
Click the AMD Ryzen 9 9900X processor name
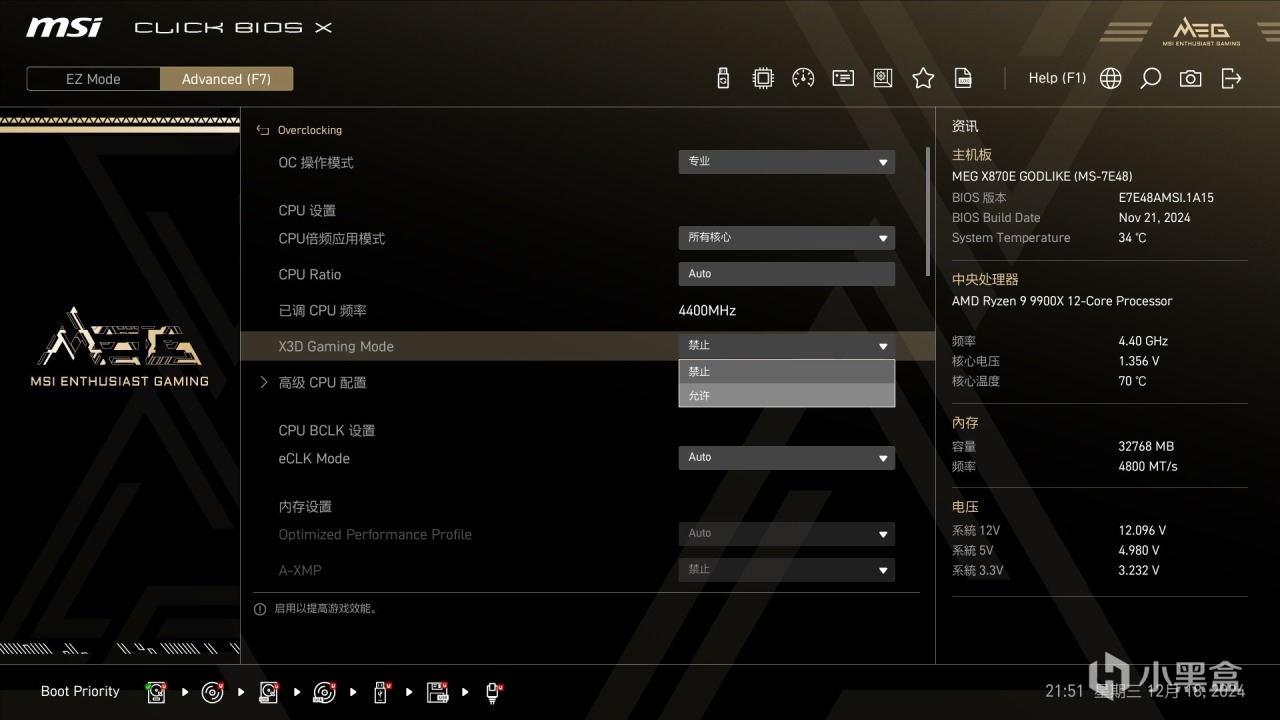pyautogui.click(x=1062, y=301)
